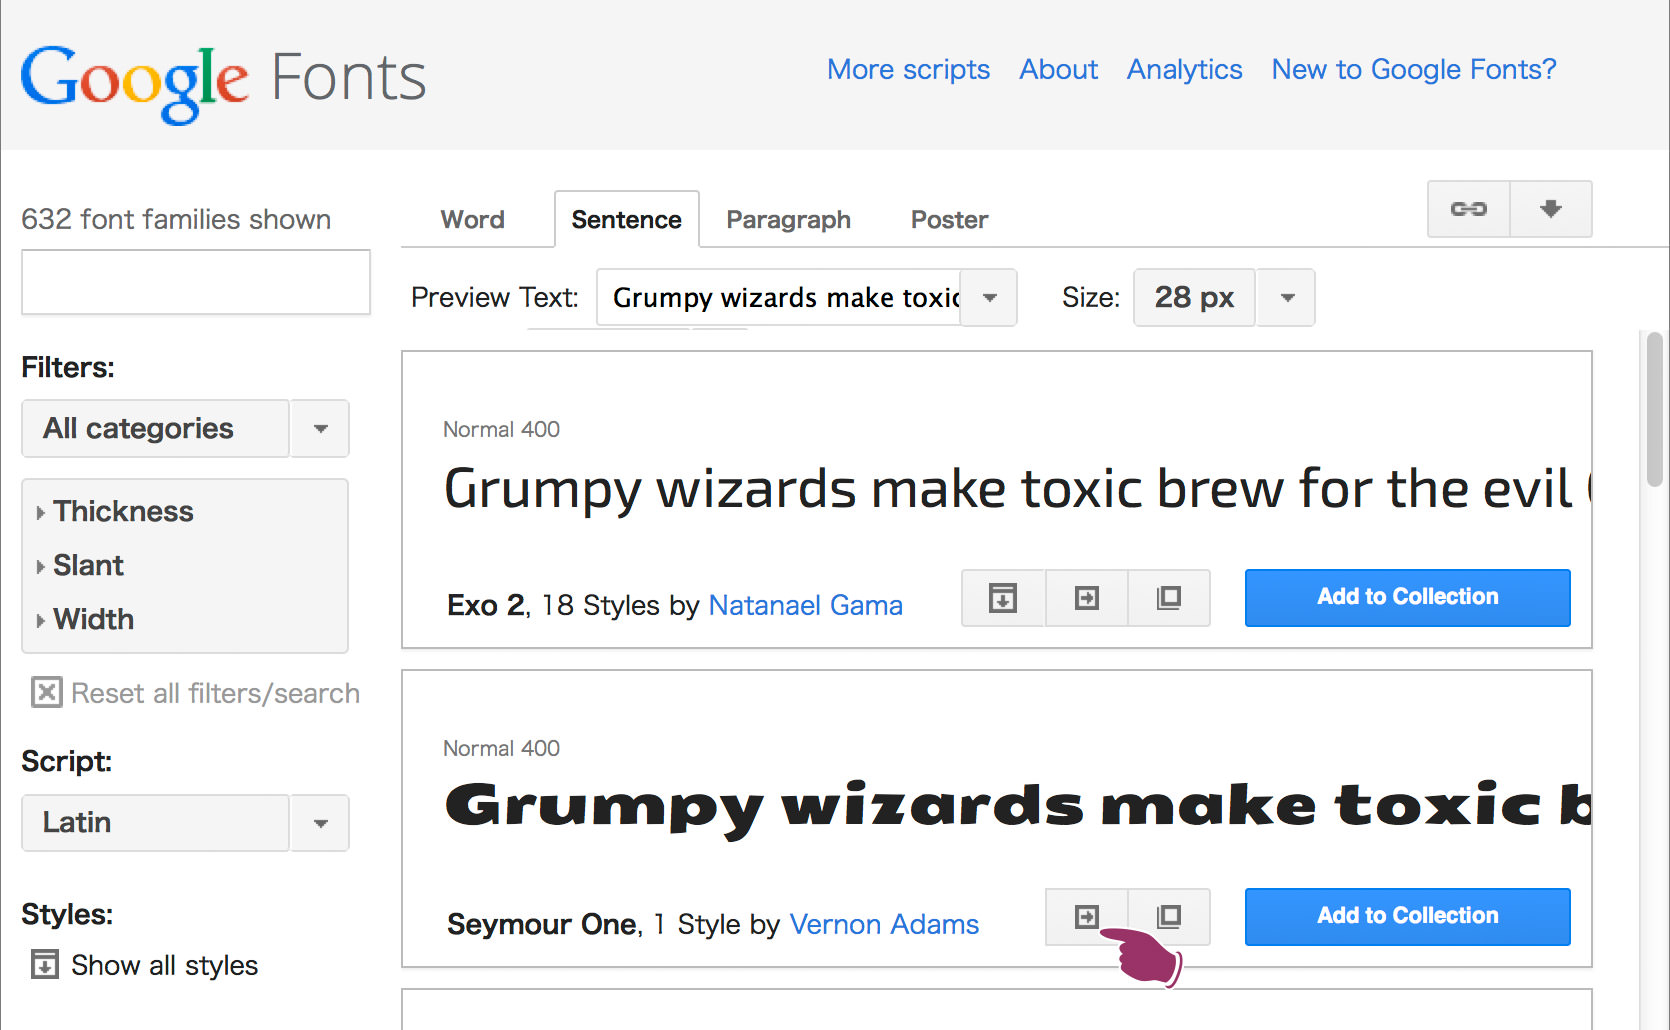
Task: Open the All categories dropdown arrow
Action: point(320,429)
